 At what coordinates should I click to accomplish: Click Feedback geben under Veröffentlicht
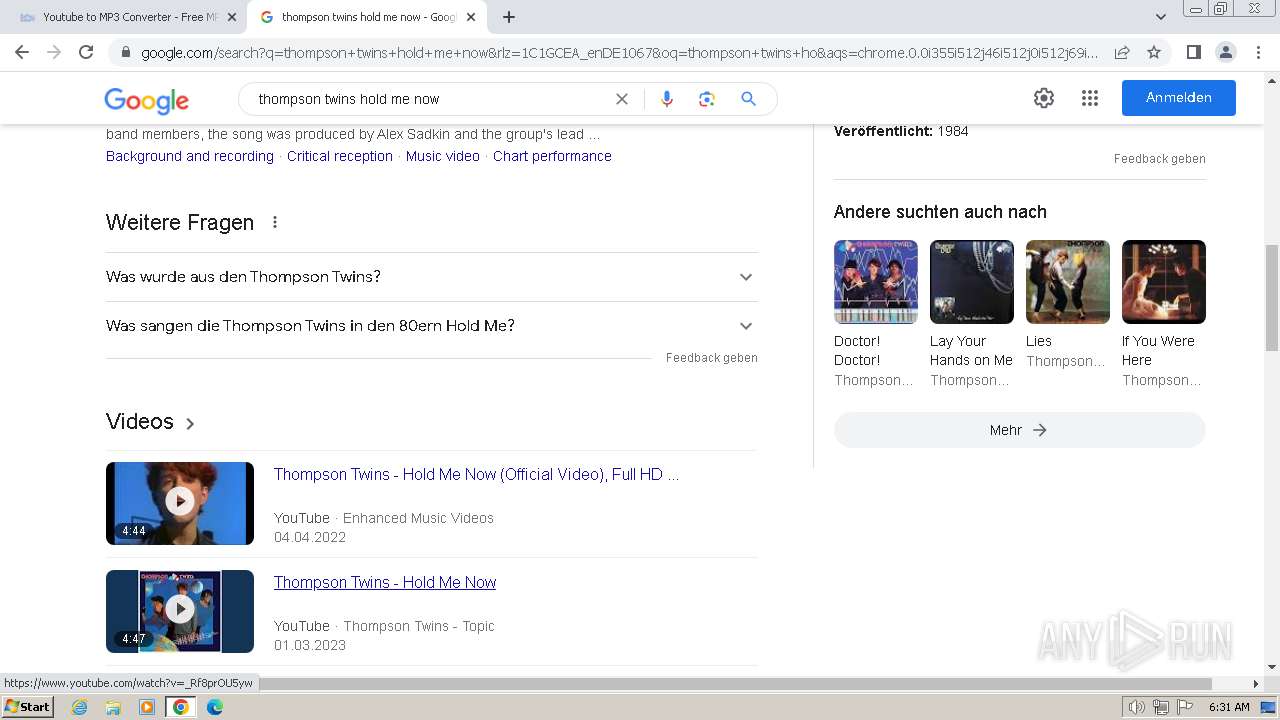point(1160,159)
